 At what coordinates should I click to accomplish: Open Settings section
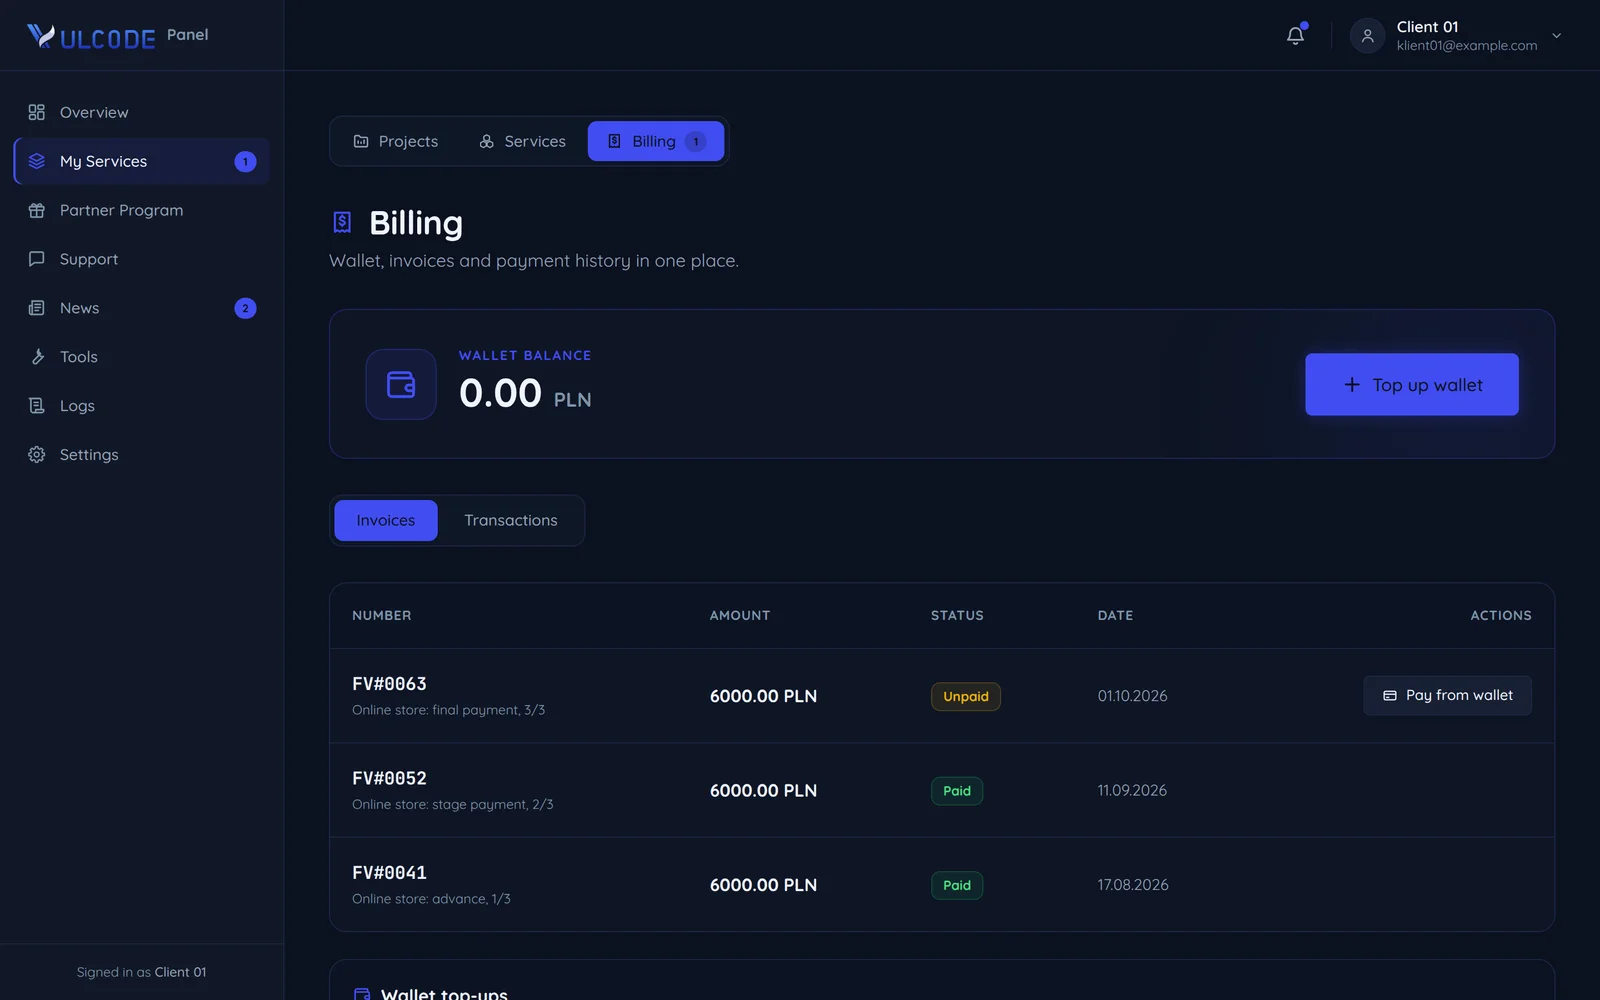click(142, 455)
